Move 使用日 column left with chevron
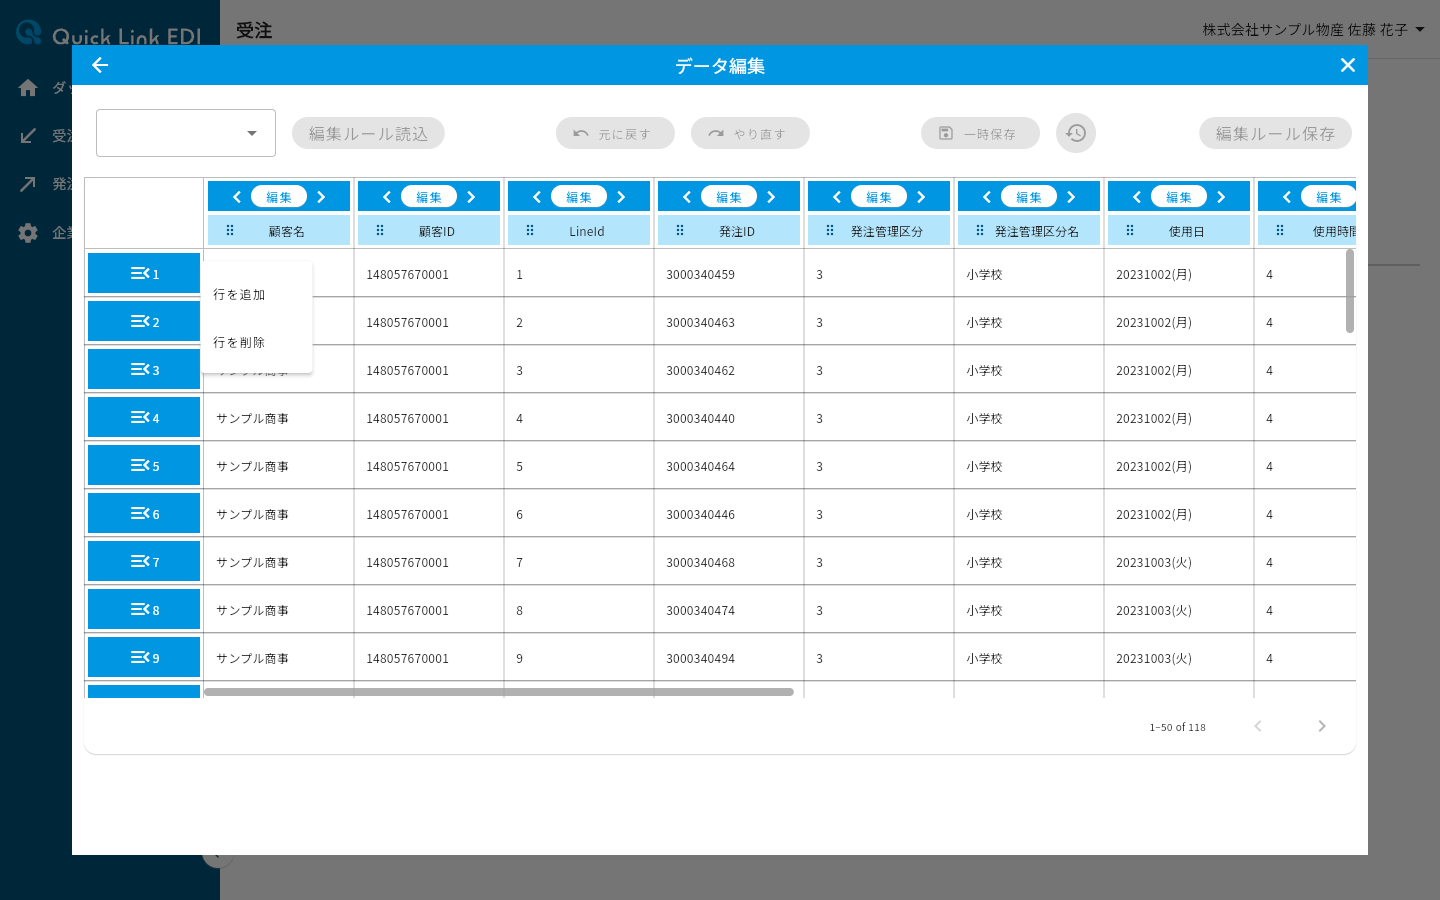This screenshot has height=900, width=1440. 1137,197
